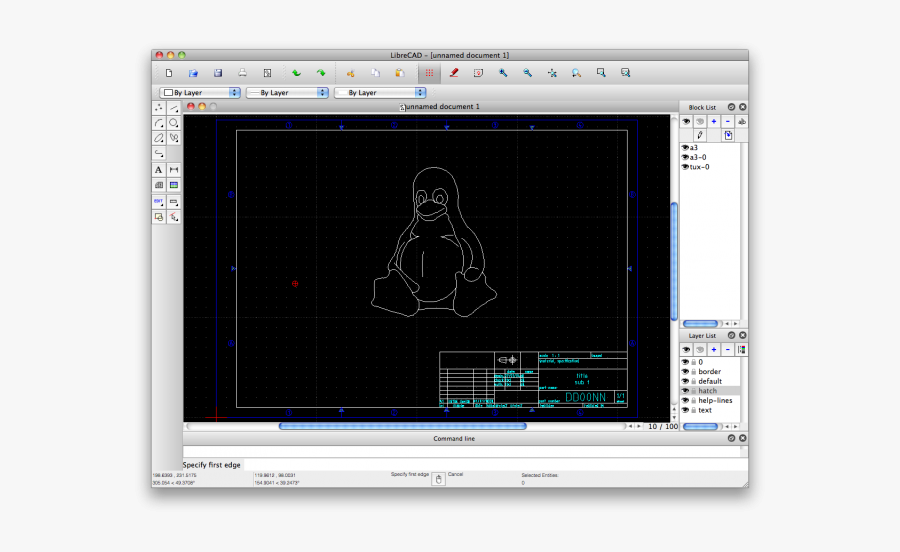Hide all layers in Layer List
Screen dimensions: 900x552
(700, 349)
